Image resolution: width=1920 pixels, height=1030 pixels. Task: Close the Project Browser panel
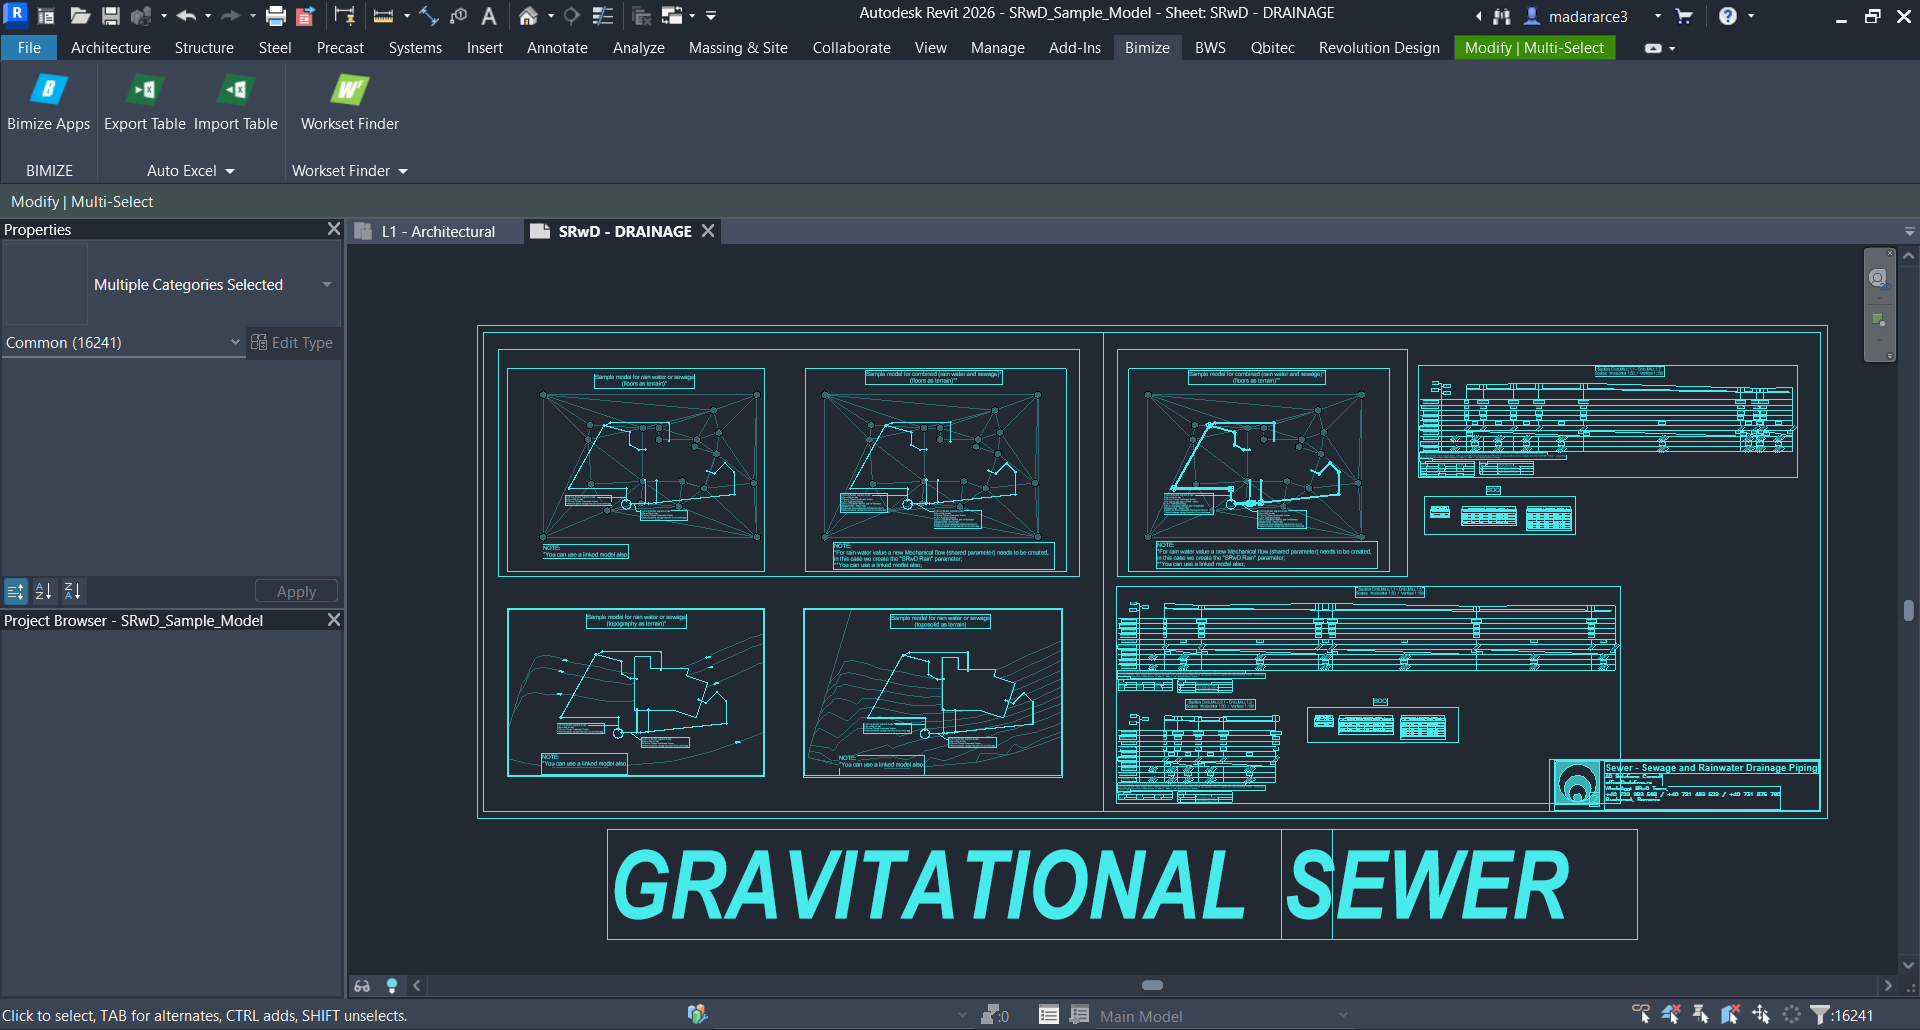coord(334,620)
